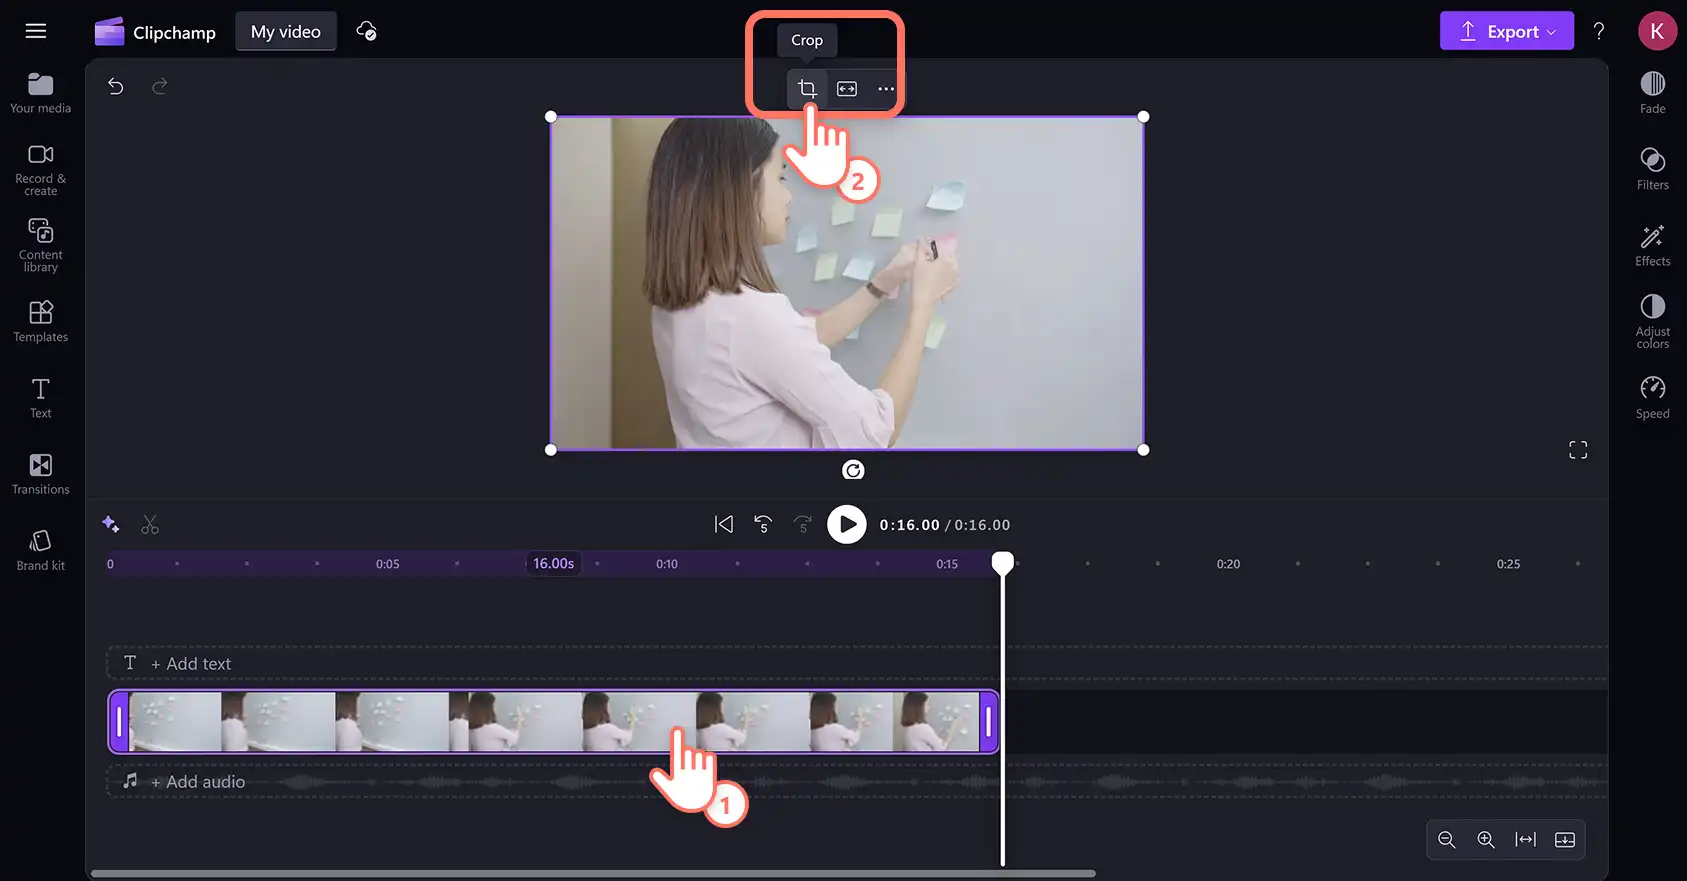This screenshot has height=881, width=1687.
Task: Open the K account avatar
Action: [1657, 31]
